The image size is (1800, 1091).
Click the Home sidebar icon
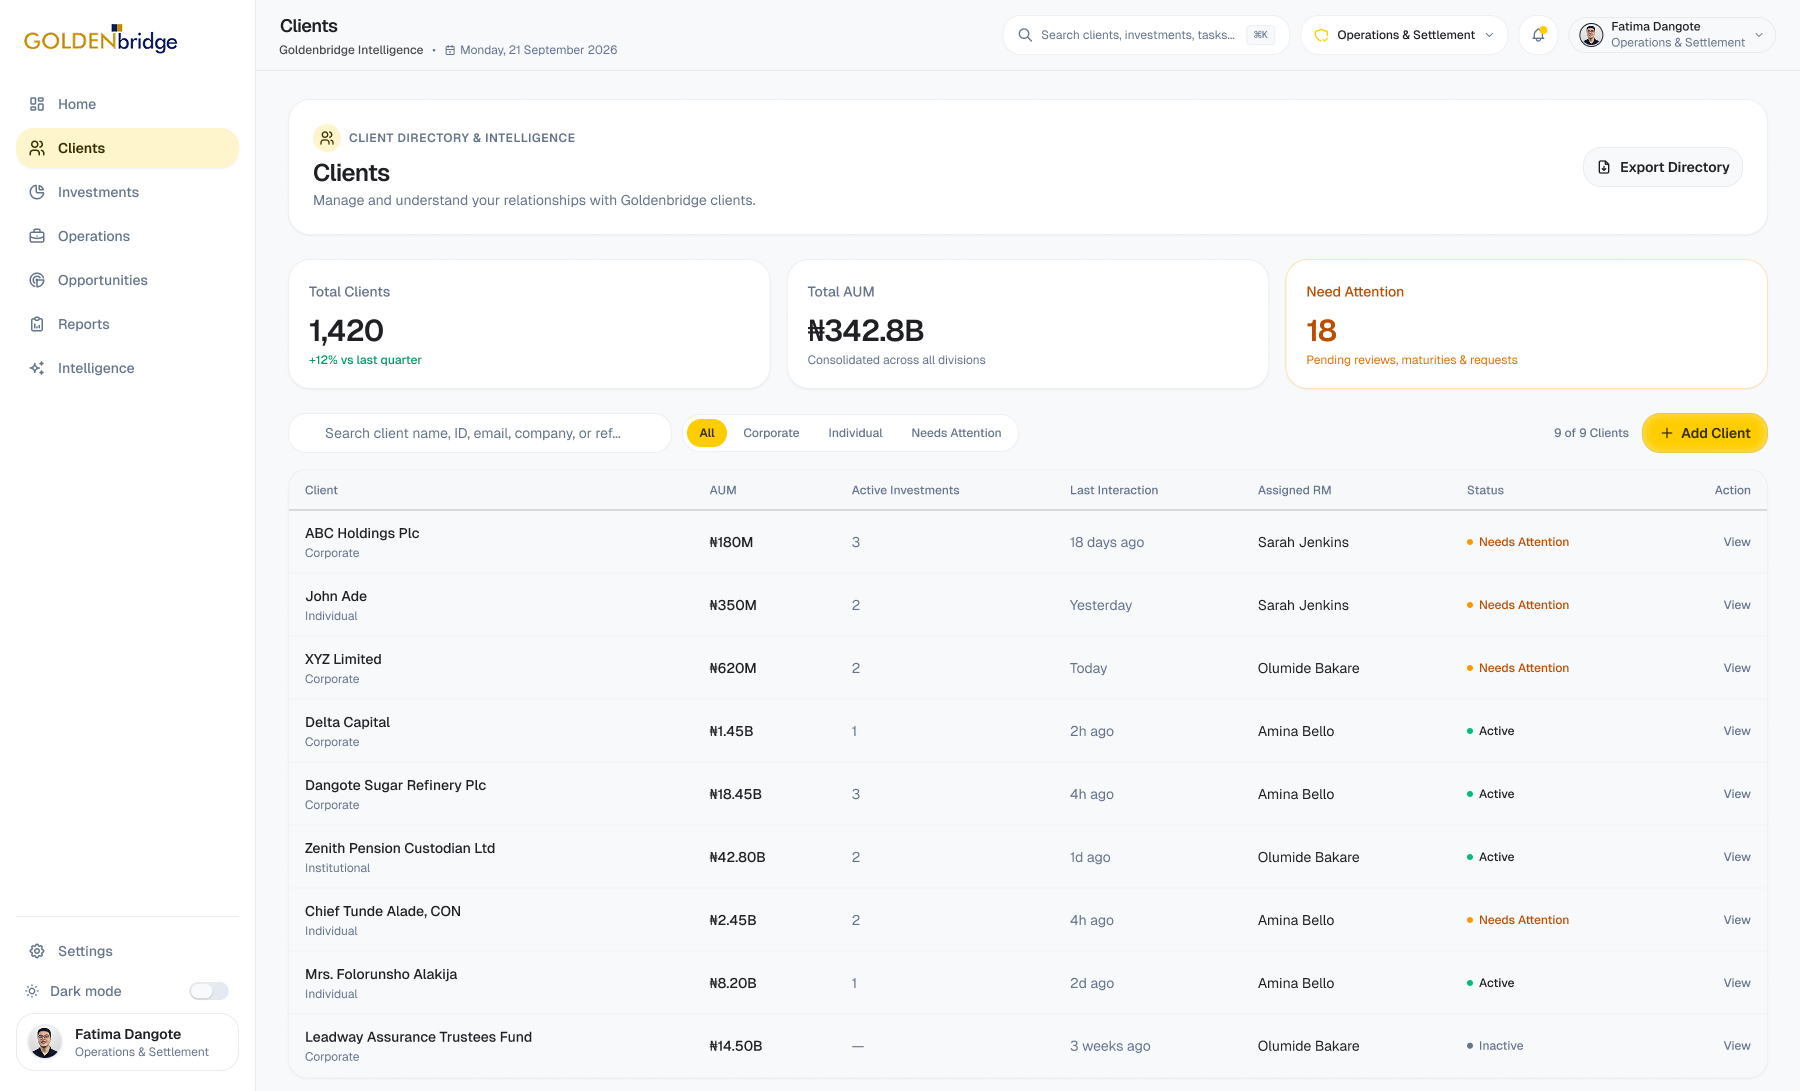[37, 104]
